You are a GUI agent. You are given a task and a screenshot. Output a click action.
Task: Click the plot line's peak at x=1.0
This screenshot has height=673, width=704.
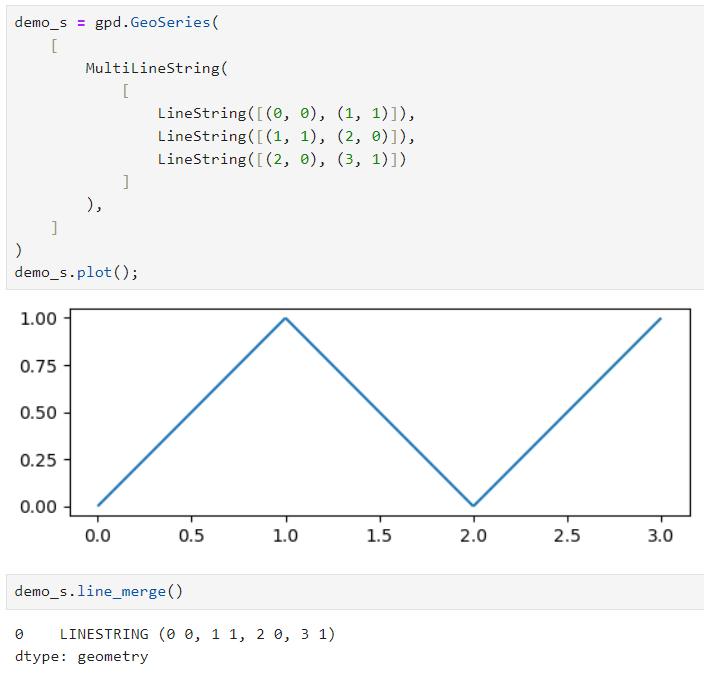286,319
